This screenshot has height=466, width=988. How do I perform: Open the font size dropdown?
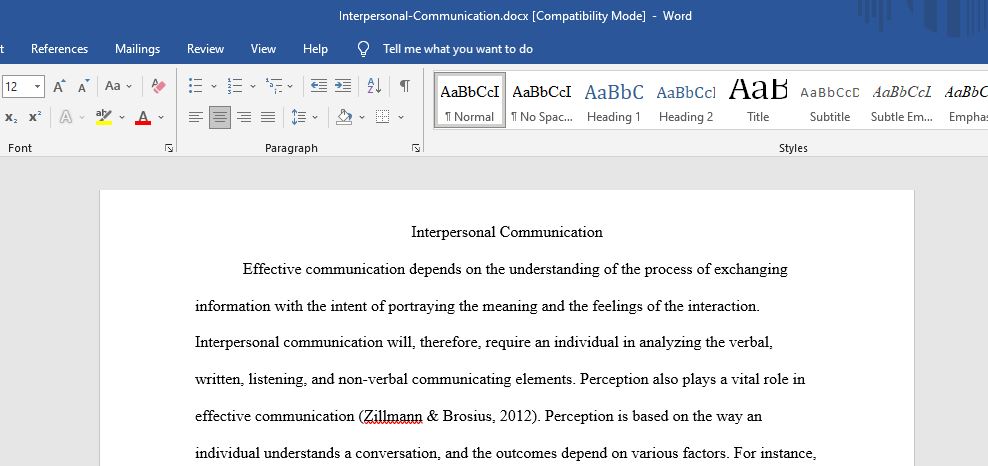point(38,86)
